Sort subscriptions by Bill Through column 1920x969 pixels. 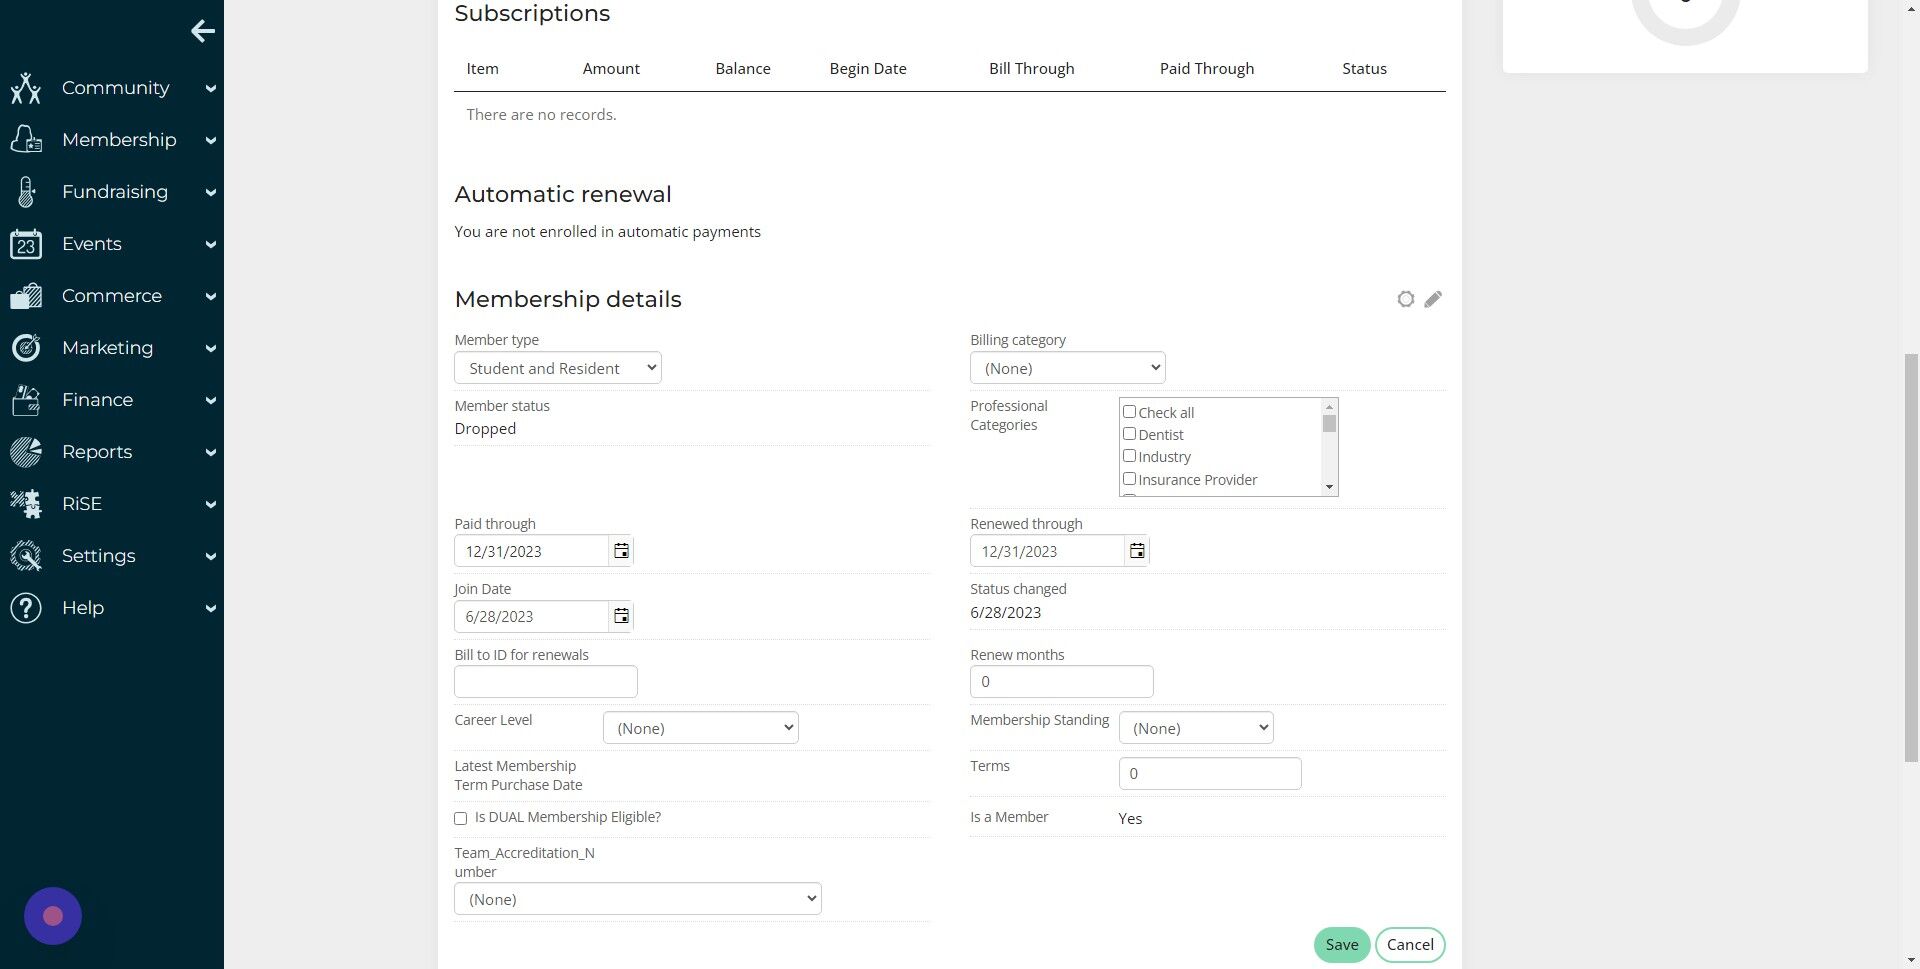click(x=1032, y=68)
